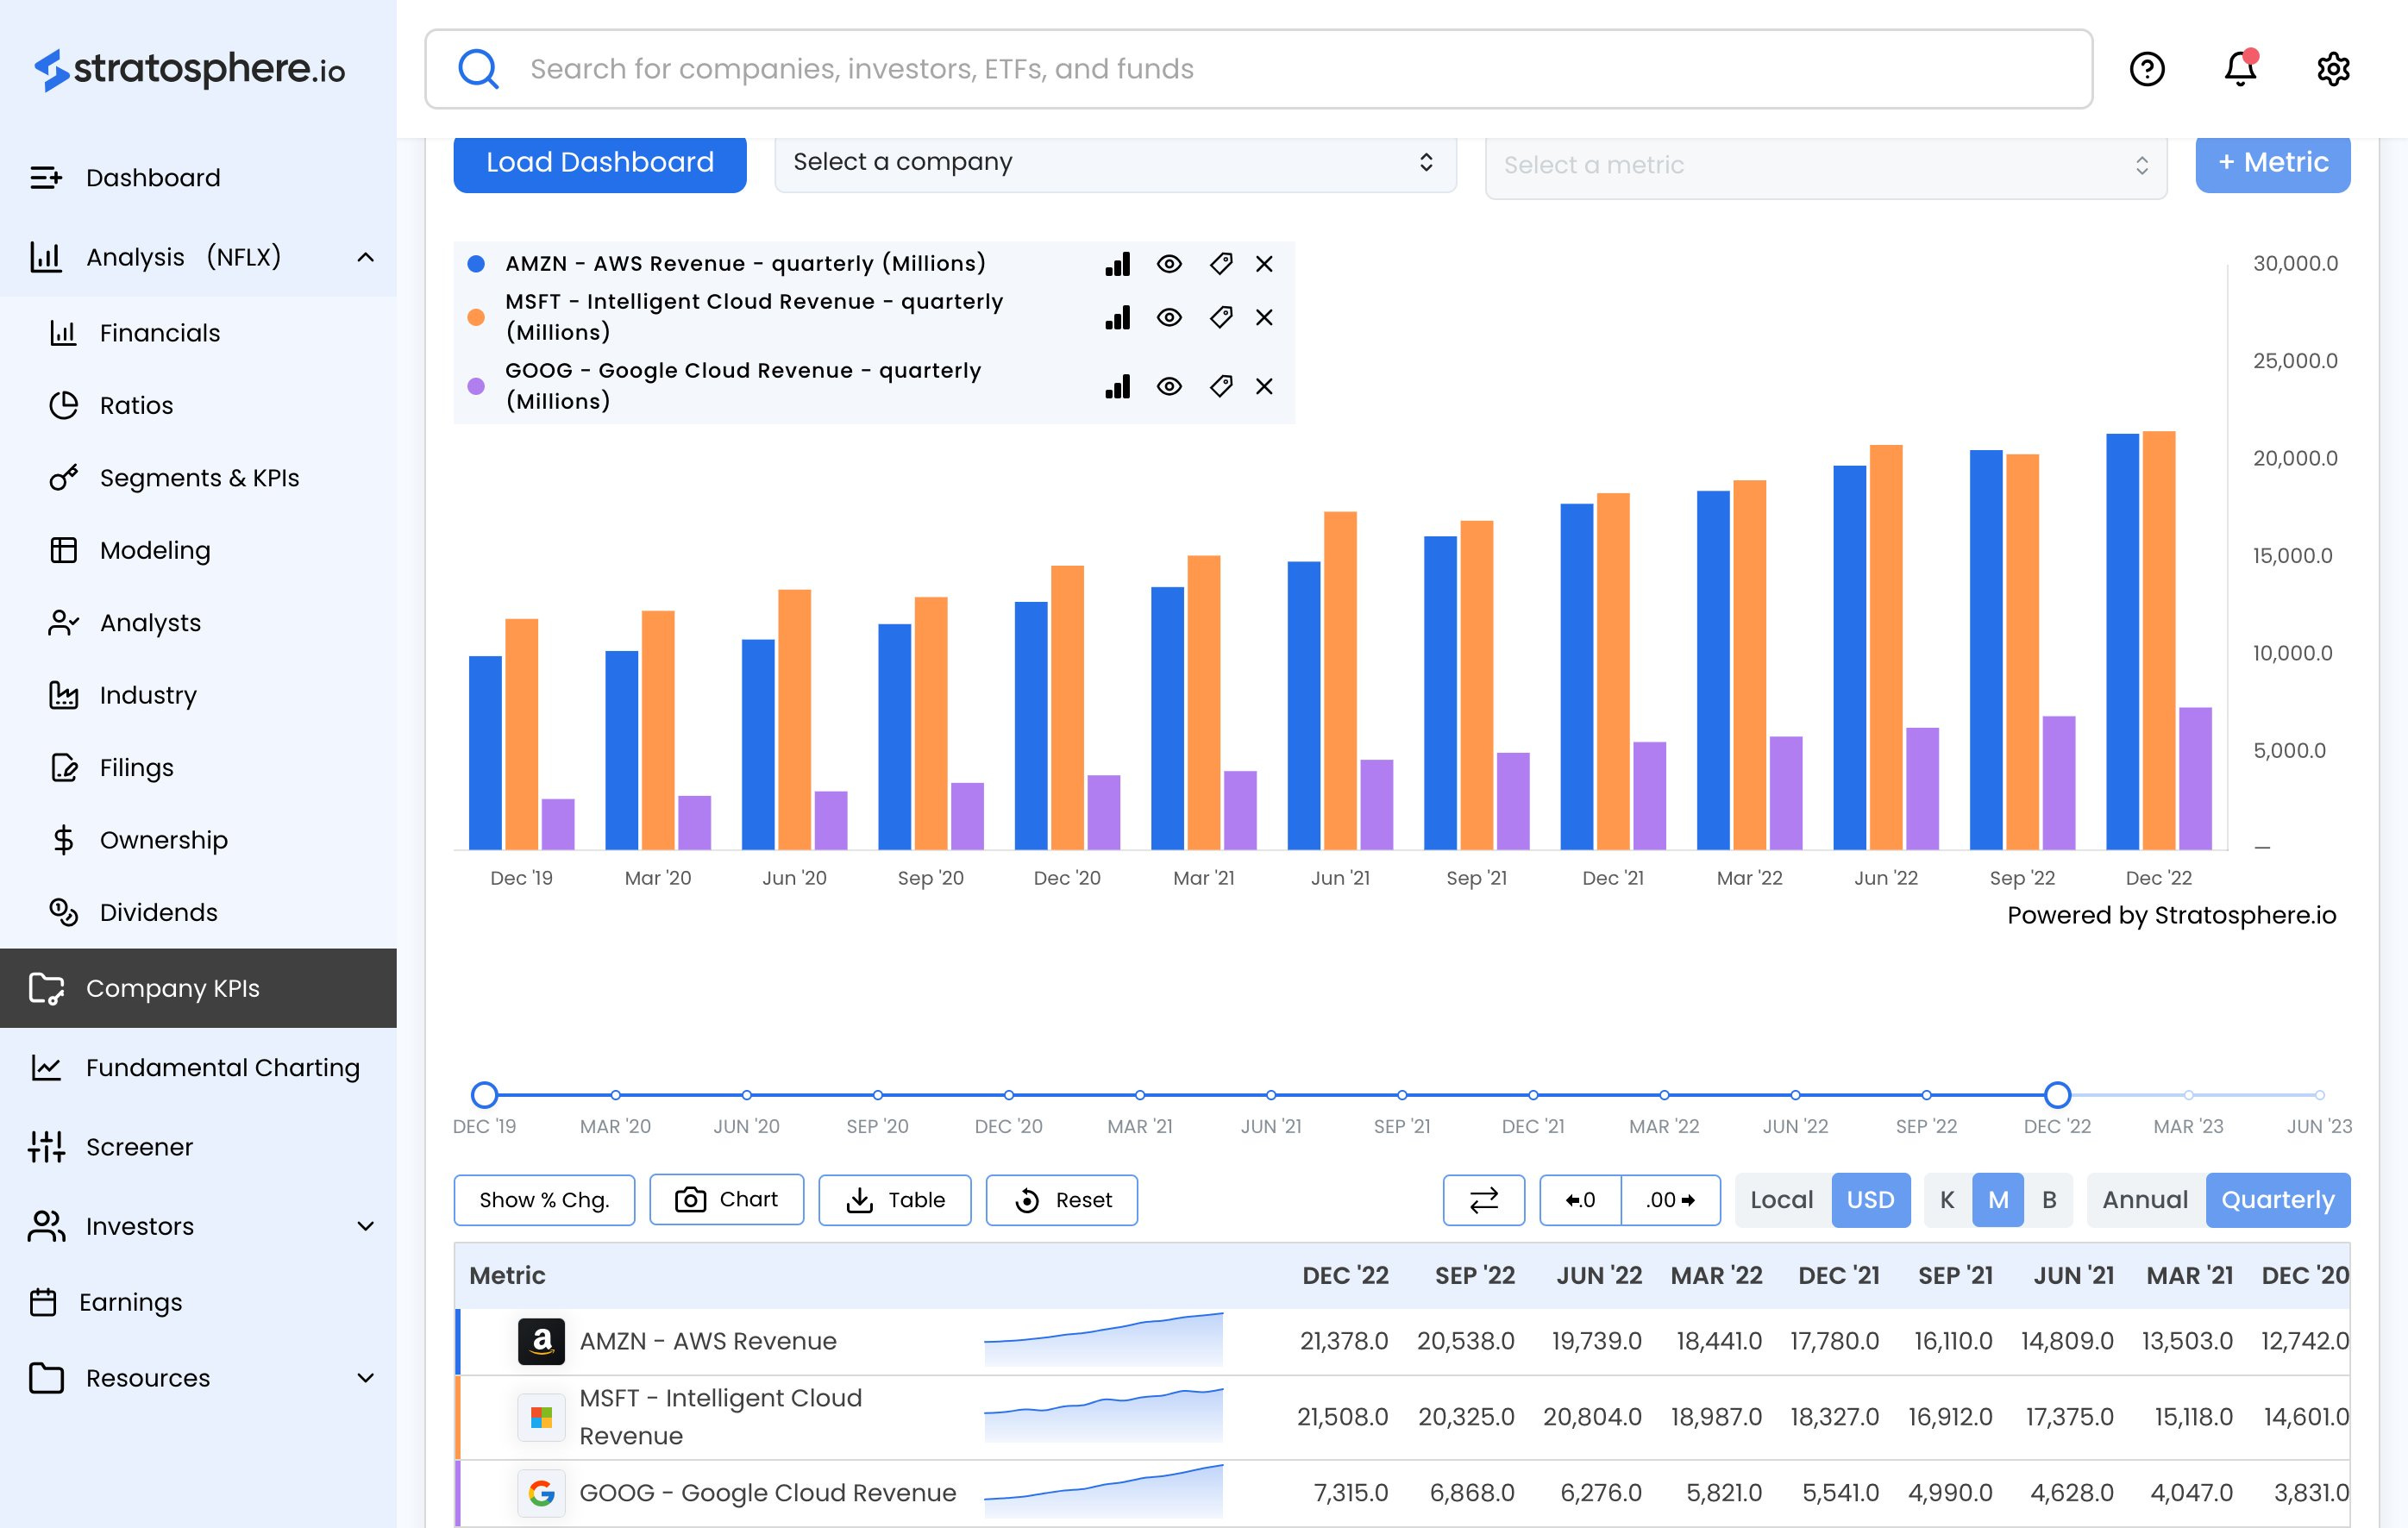Image resolution: width=2408 pixels, height=1528 pixels.
Task: Click the AMZN AWS Revenue sparkline
Action: [1103, 1340]
